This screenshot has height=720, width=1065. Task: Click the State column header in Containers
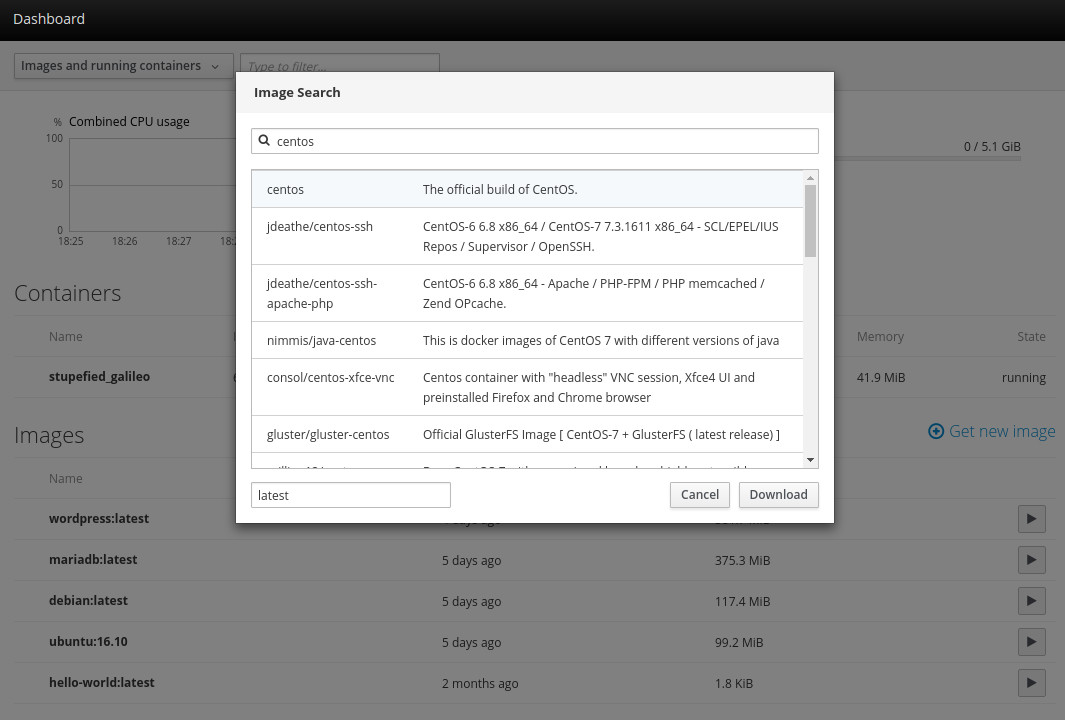coord(1031,336)
